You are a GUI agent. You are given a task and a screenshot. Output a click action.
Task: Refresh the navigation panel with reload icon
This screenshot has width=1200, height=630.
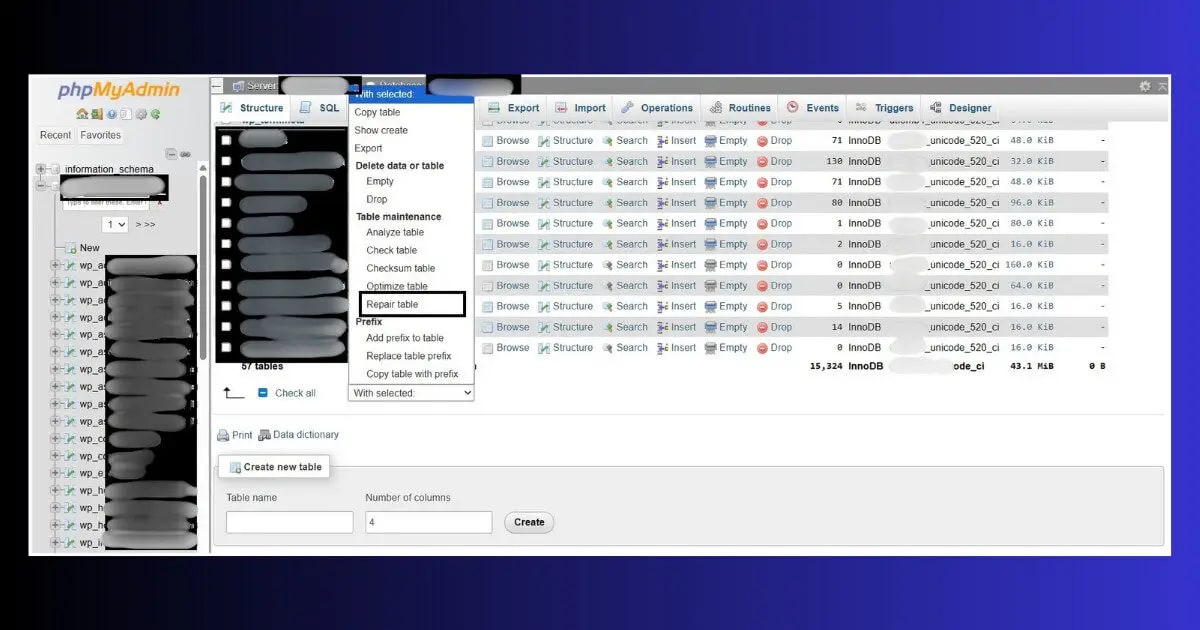tap(155, 113)
